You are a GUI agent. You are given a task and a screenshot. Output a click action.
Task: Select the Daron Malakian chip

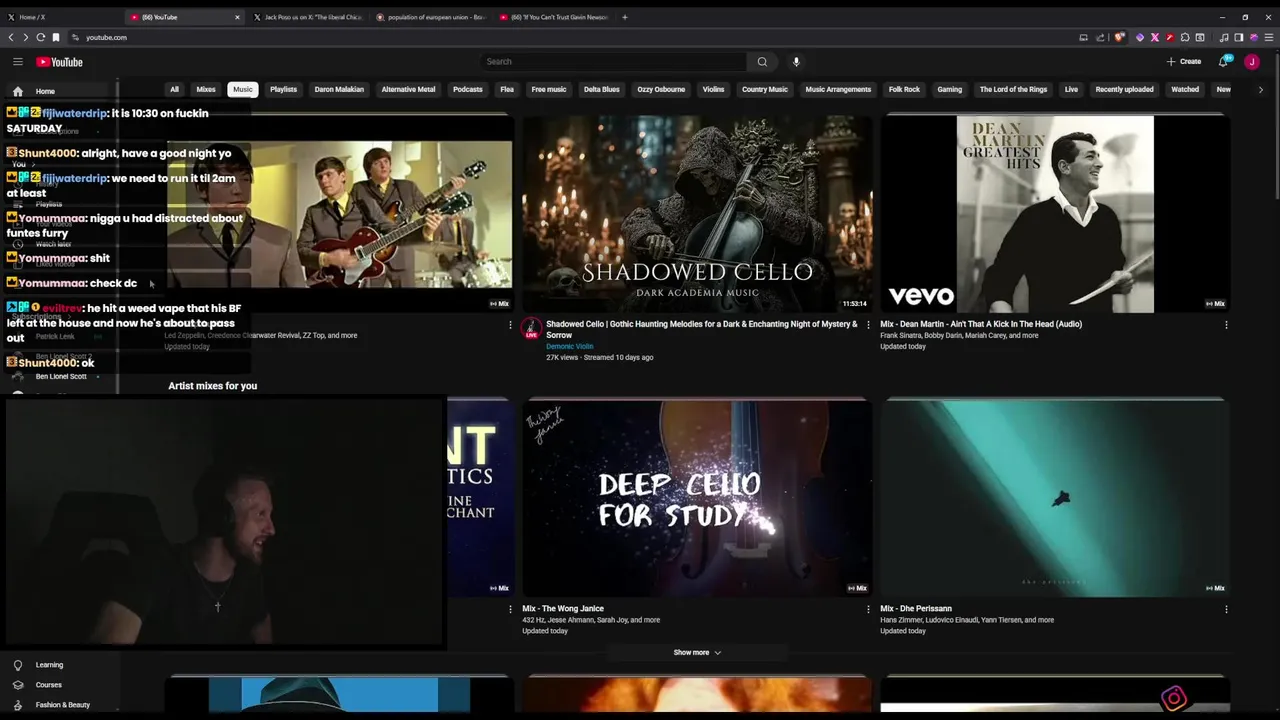coord(339,89)
